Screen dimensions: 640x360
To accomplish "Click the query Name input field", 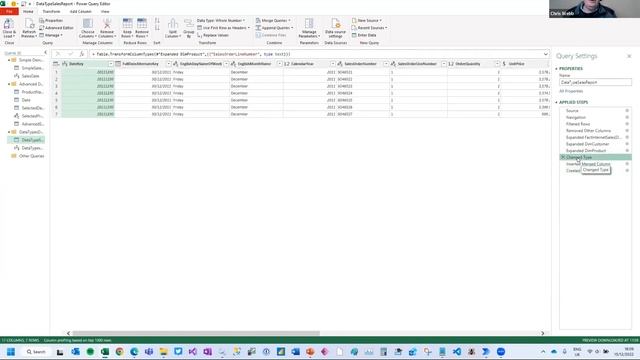I will coord(595,82).
